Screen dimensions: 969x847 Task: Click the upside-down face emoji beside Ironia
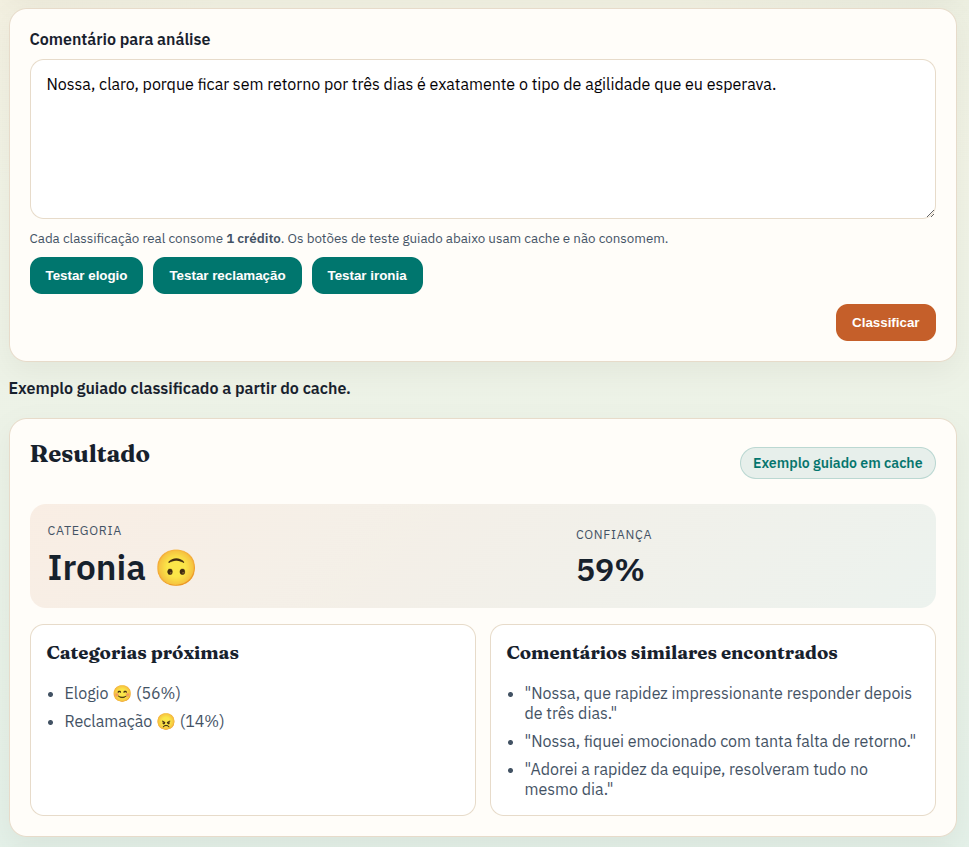tap(176, 569)
